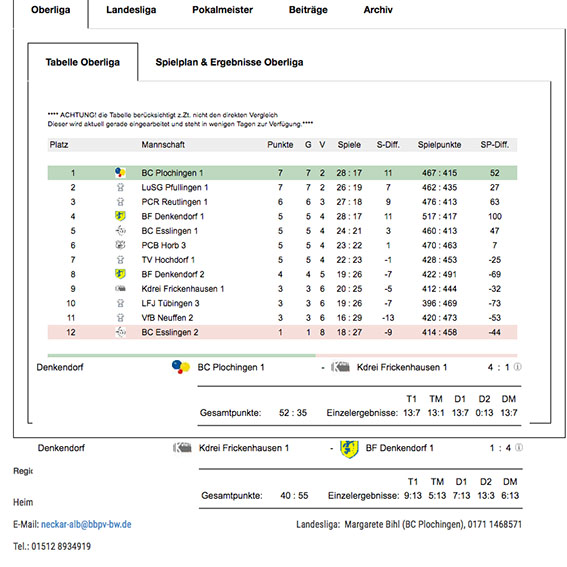This screenshot has height=567, width=567.
Task: Select team name LFJ Tübingen 3
Action: tap(170, 303)
